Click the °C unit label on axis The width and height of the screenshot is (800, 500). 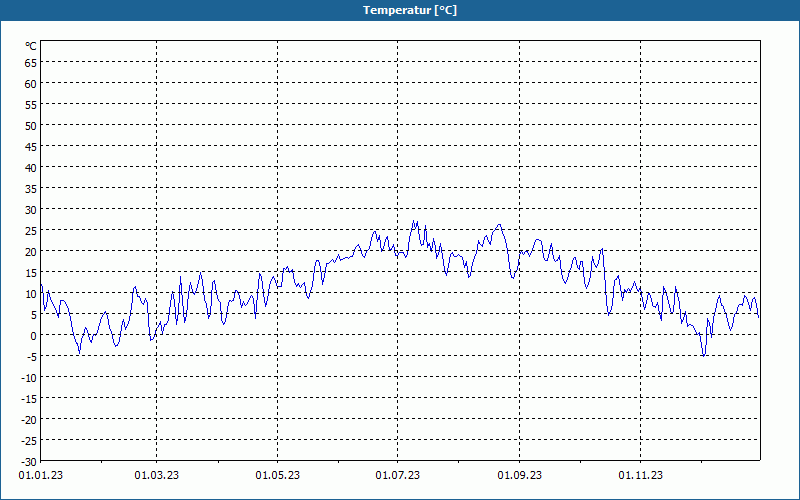31,46
